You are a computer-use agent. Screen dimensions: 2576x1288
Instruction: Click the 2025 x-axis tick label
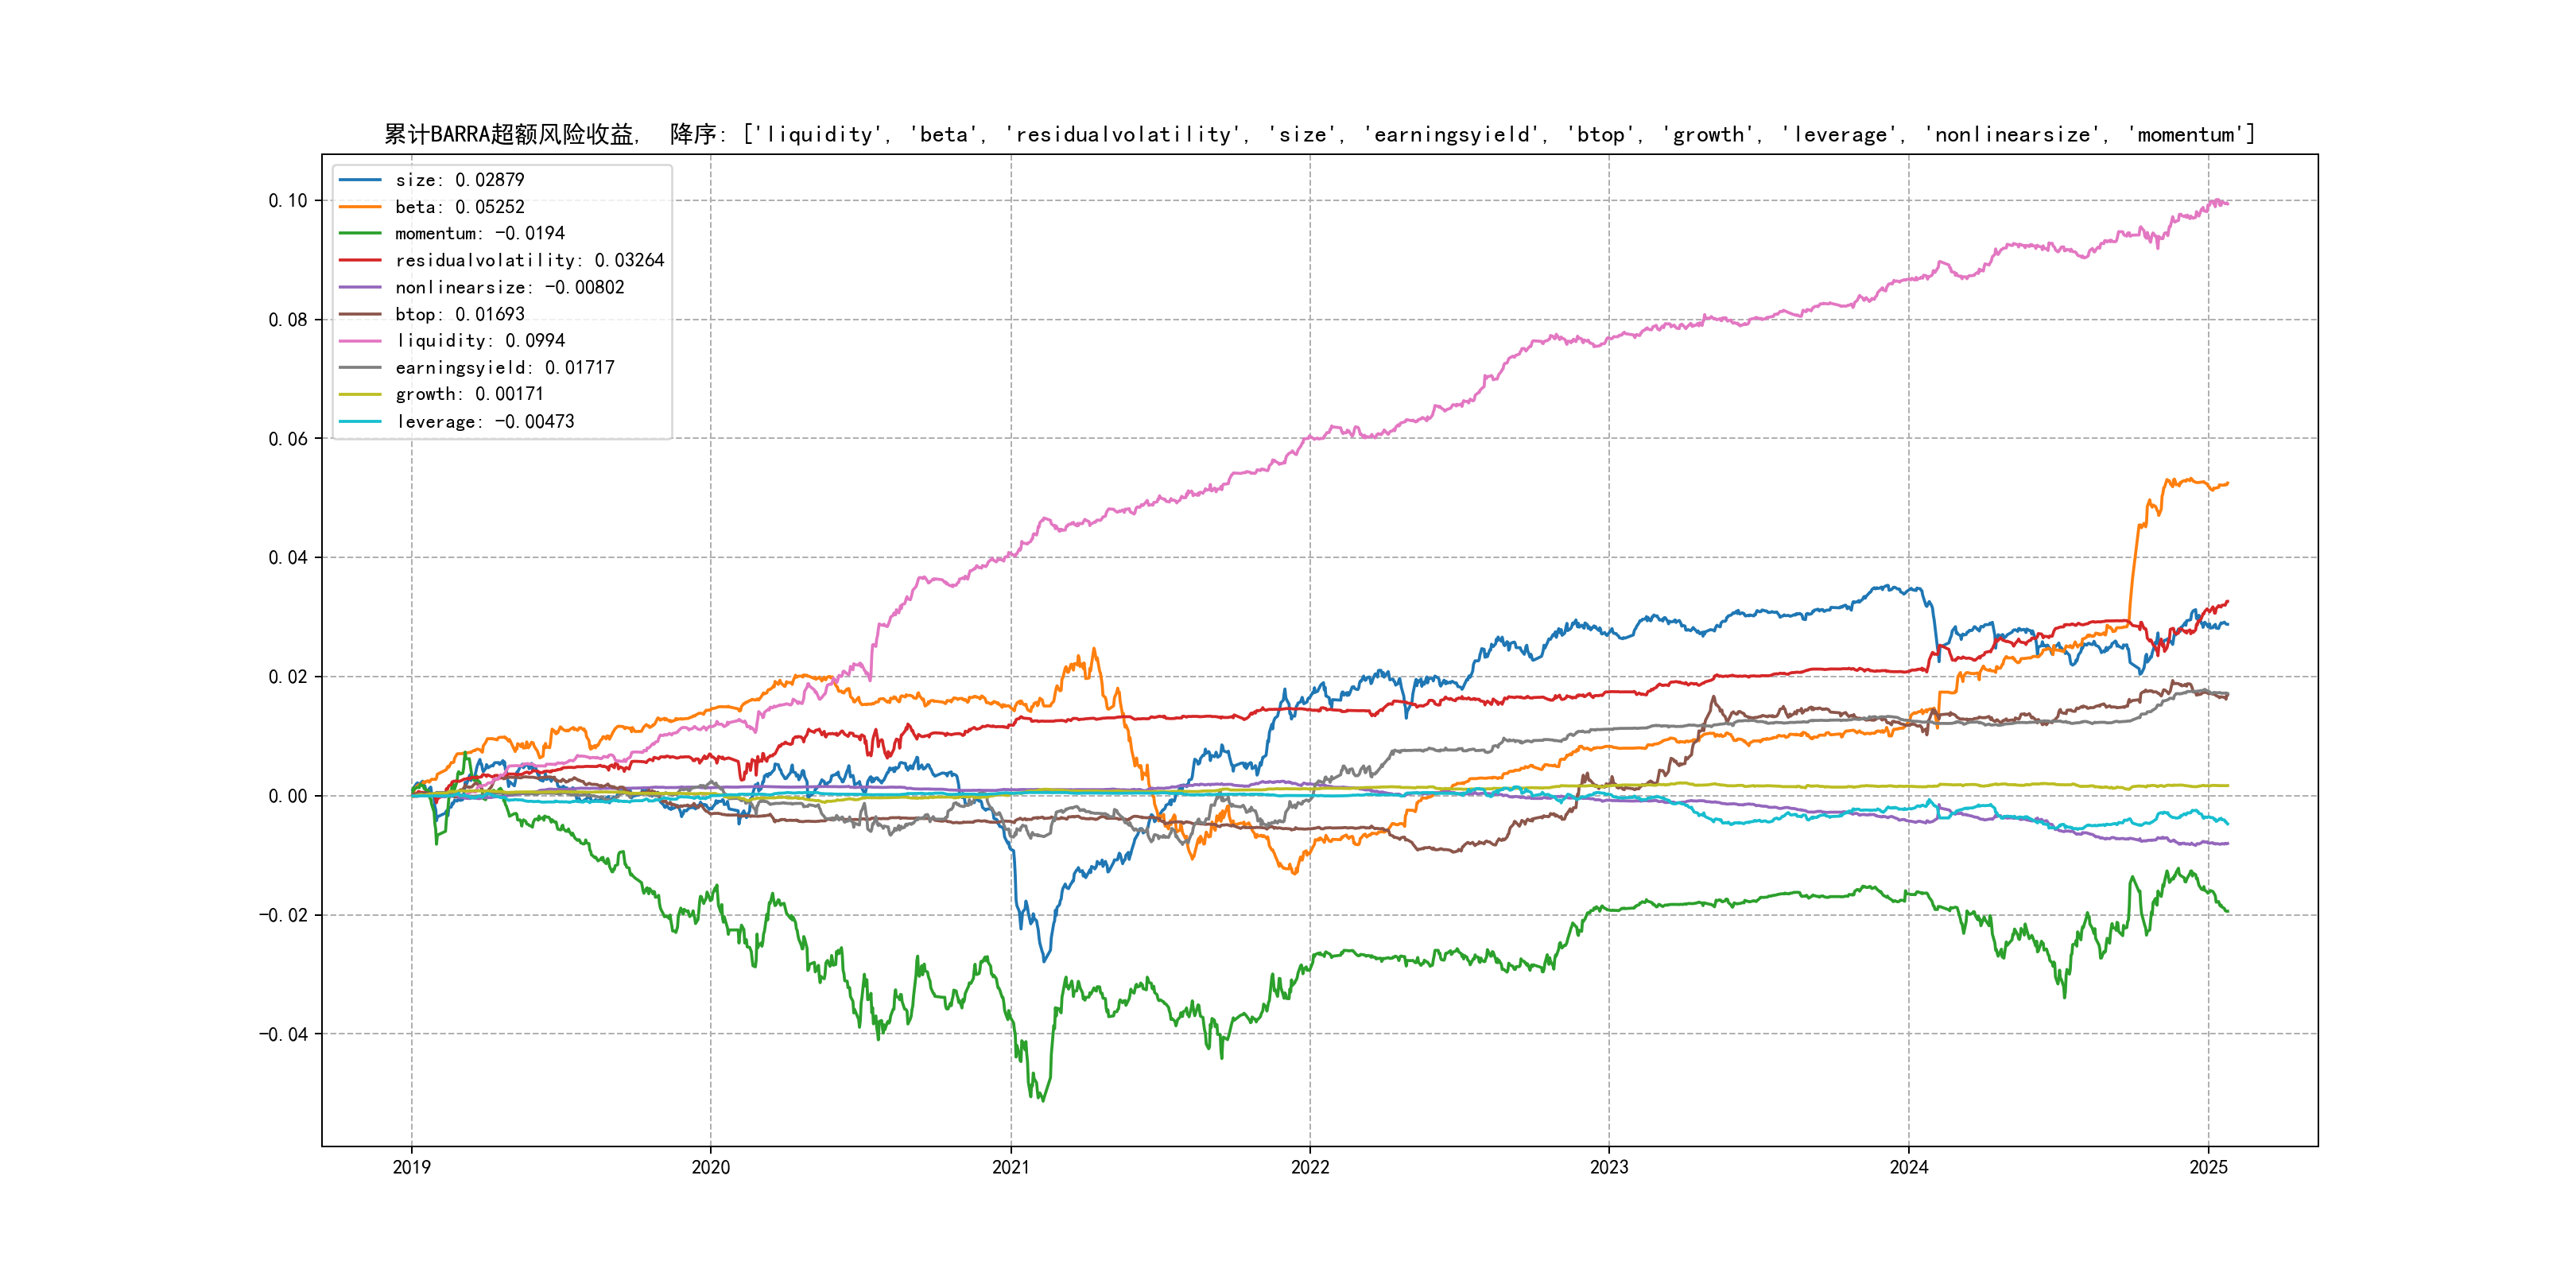point(2208,1167)
